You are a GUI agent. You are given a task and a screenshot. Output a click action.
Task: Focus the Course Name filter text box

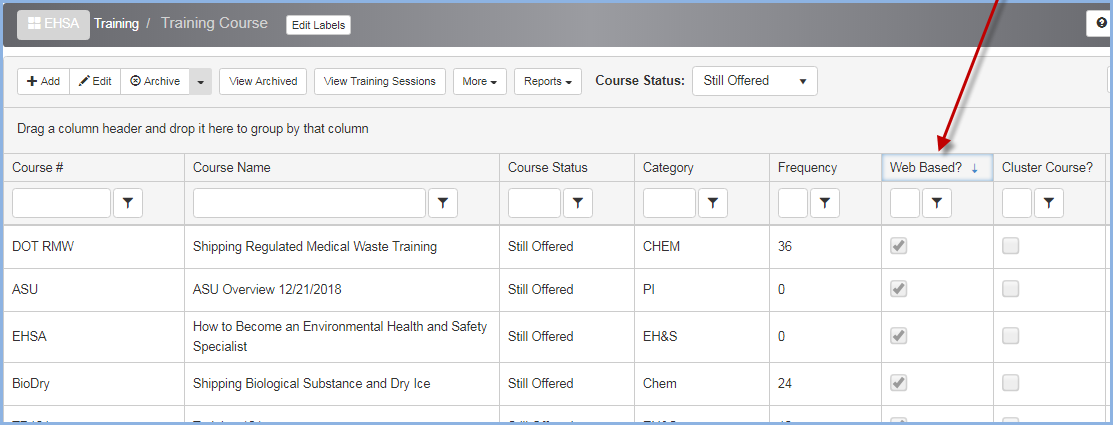point(309,203)
